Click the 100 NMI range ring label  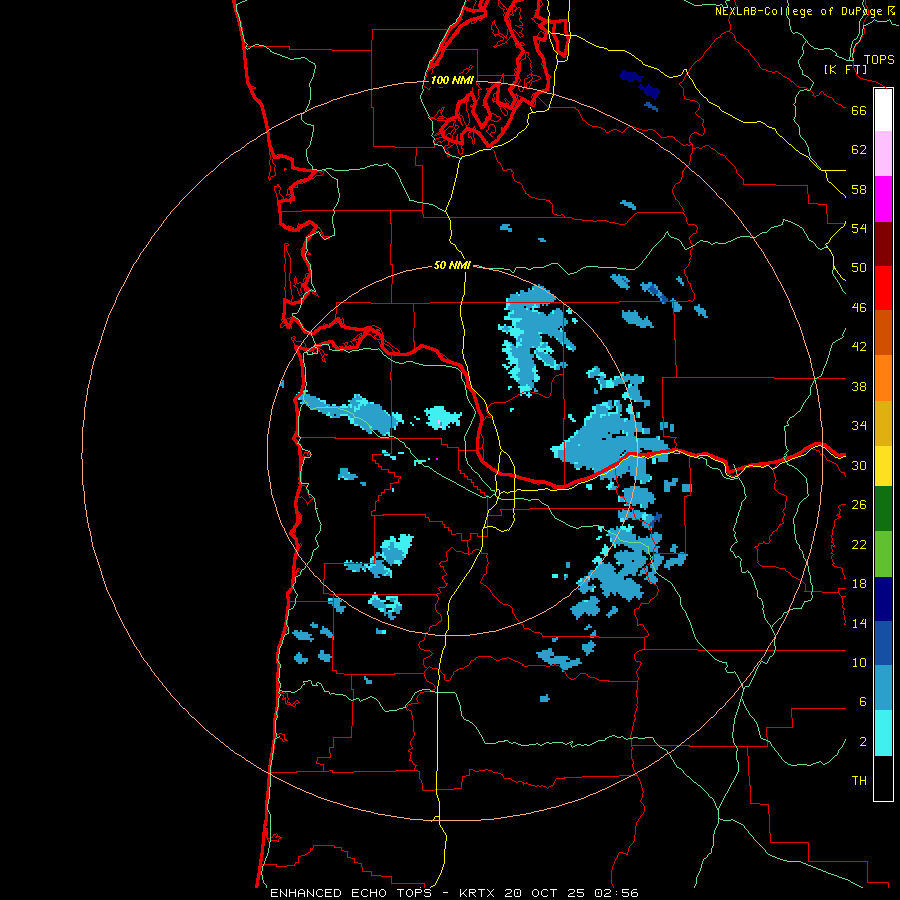452,80
